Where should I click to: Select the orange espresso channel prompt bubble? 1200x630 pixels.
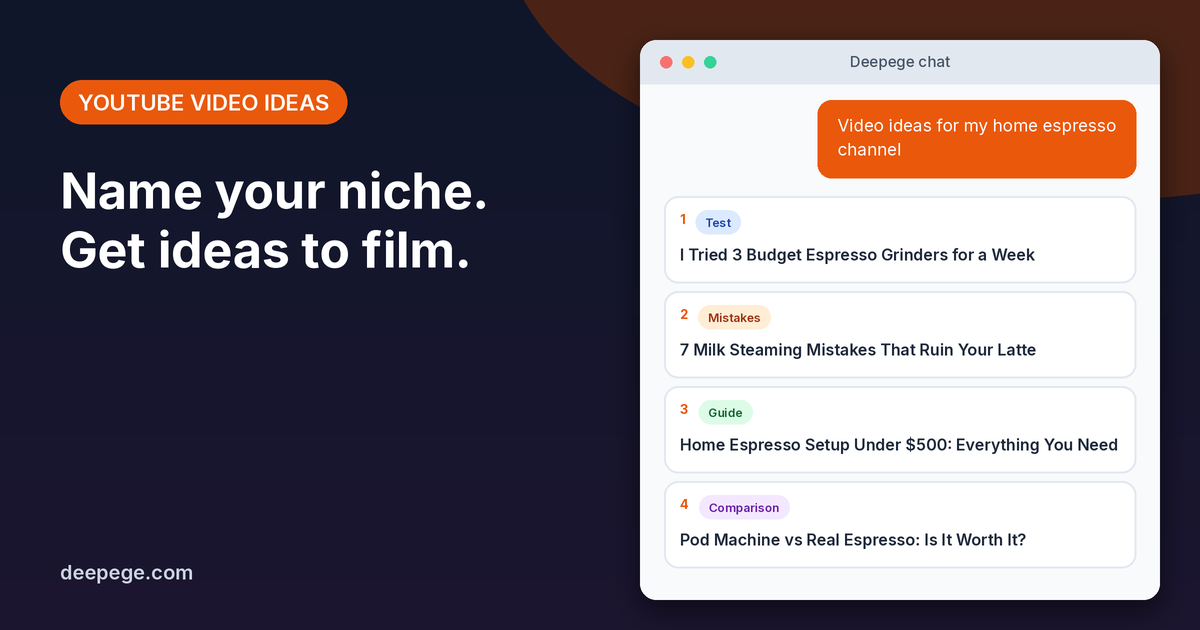[977, 139]
